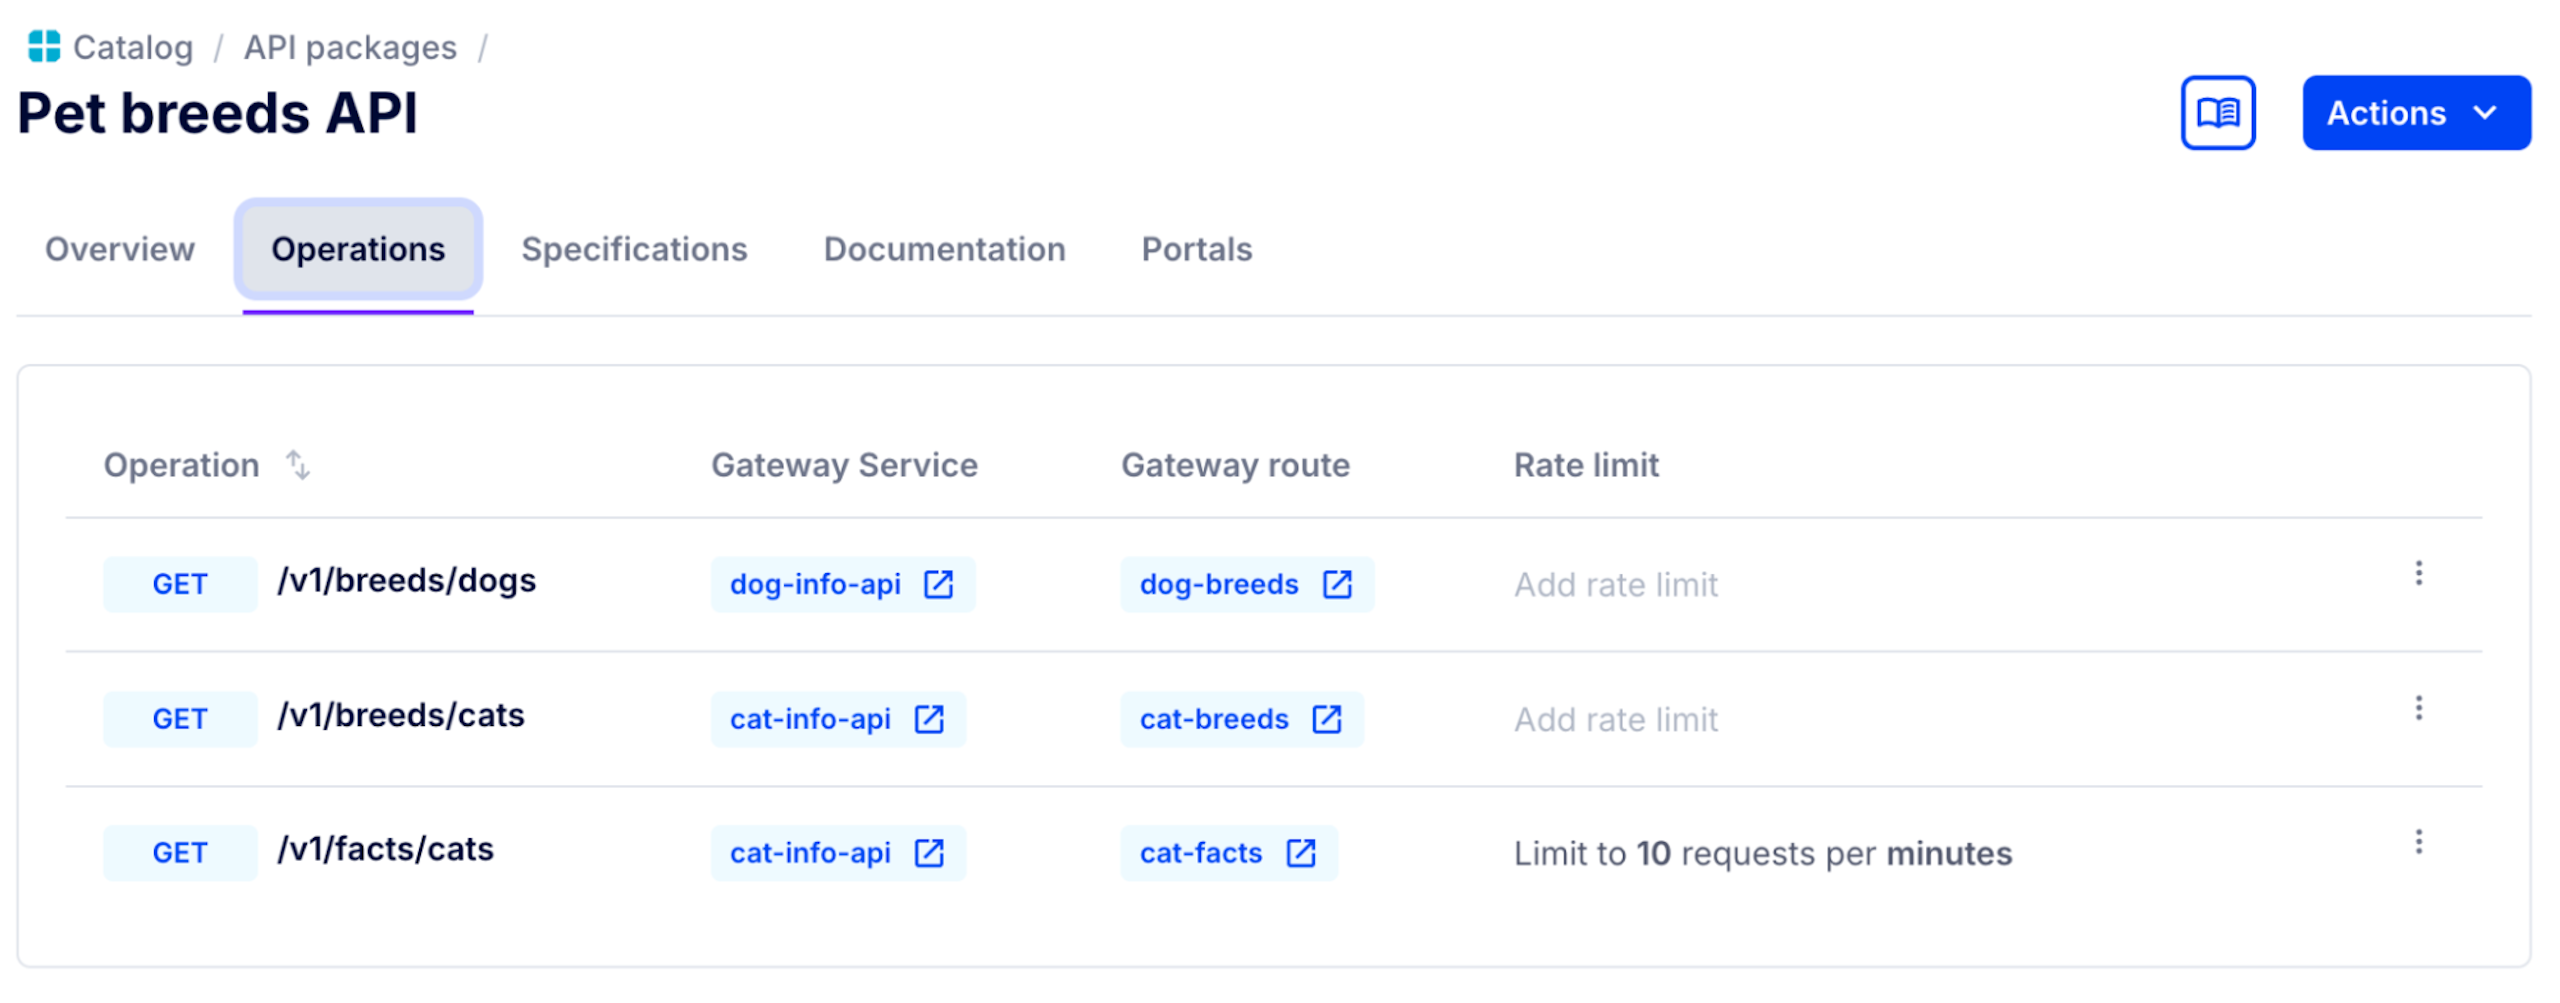Click the Catalog grid icon in breadcrumb
2560x1003 pixels.
(x=44, y=46)
